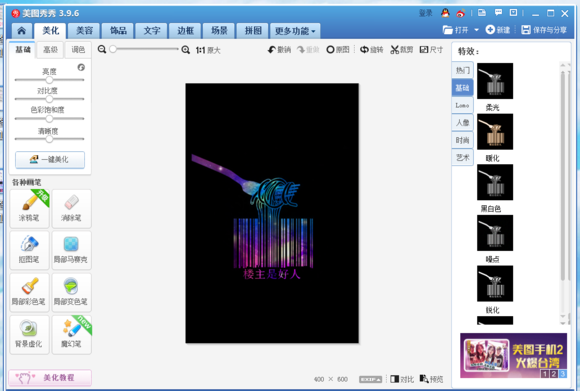Viewport: 580px width, 391px height.
Task: Select the 消除笔 eraser tool
Action: click(71, 208)
